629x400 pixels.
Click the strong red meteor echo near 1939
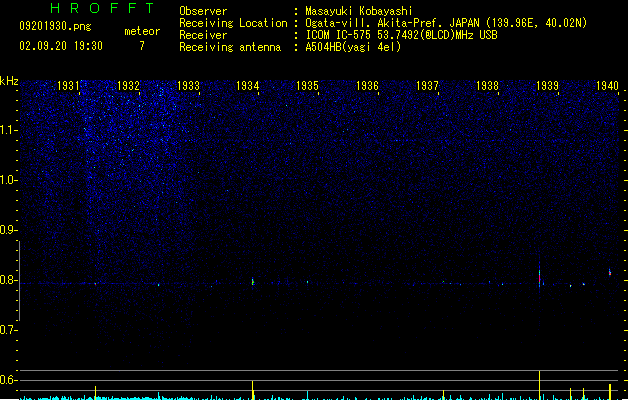pos(540,277)
